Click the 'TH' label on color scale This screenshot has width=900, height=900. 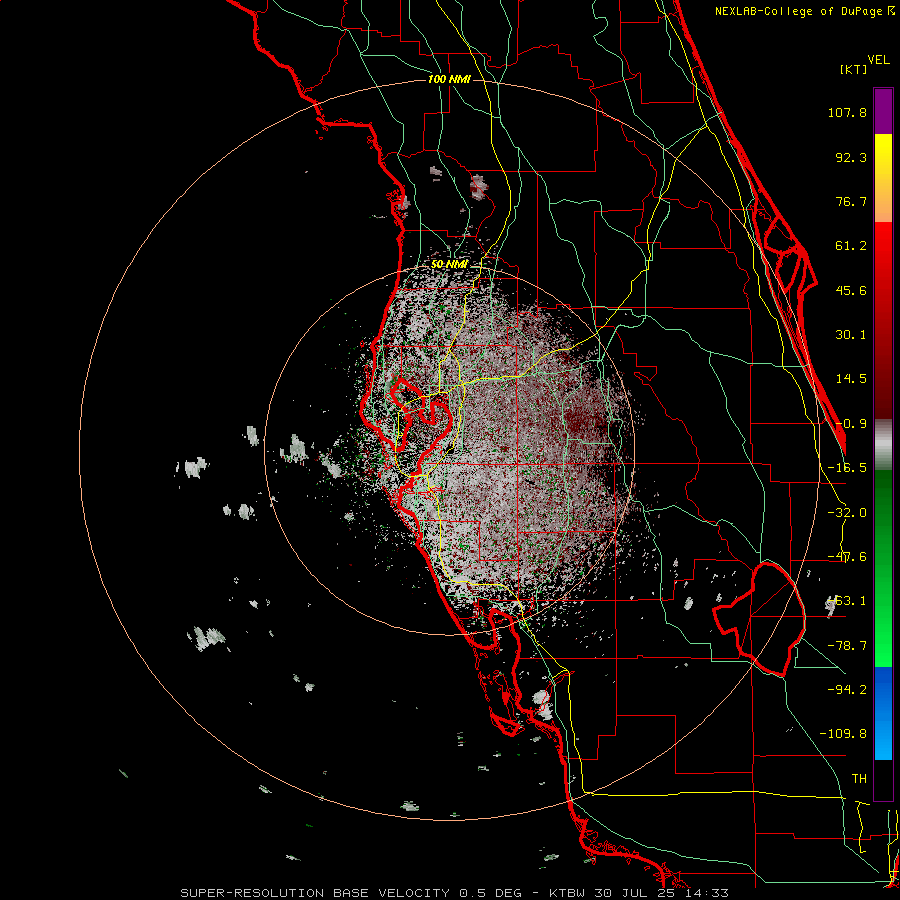(859, 779)
